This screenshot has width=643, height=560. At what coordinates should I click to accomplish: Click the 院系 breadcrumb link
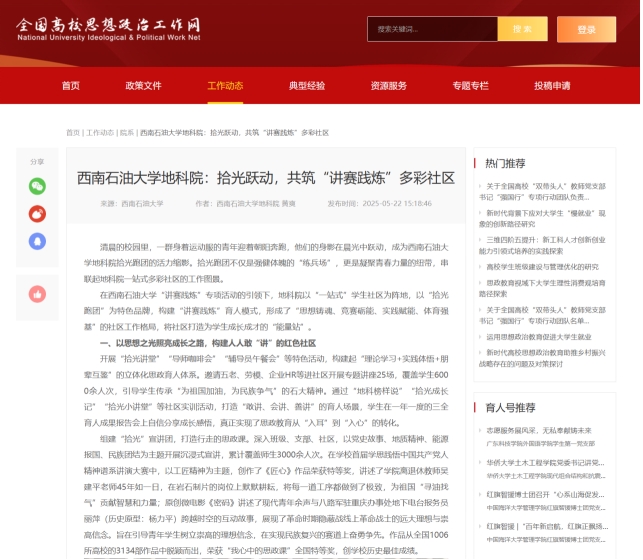(127, 132)
